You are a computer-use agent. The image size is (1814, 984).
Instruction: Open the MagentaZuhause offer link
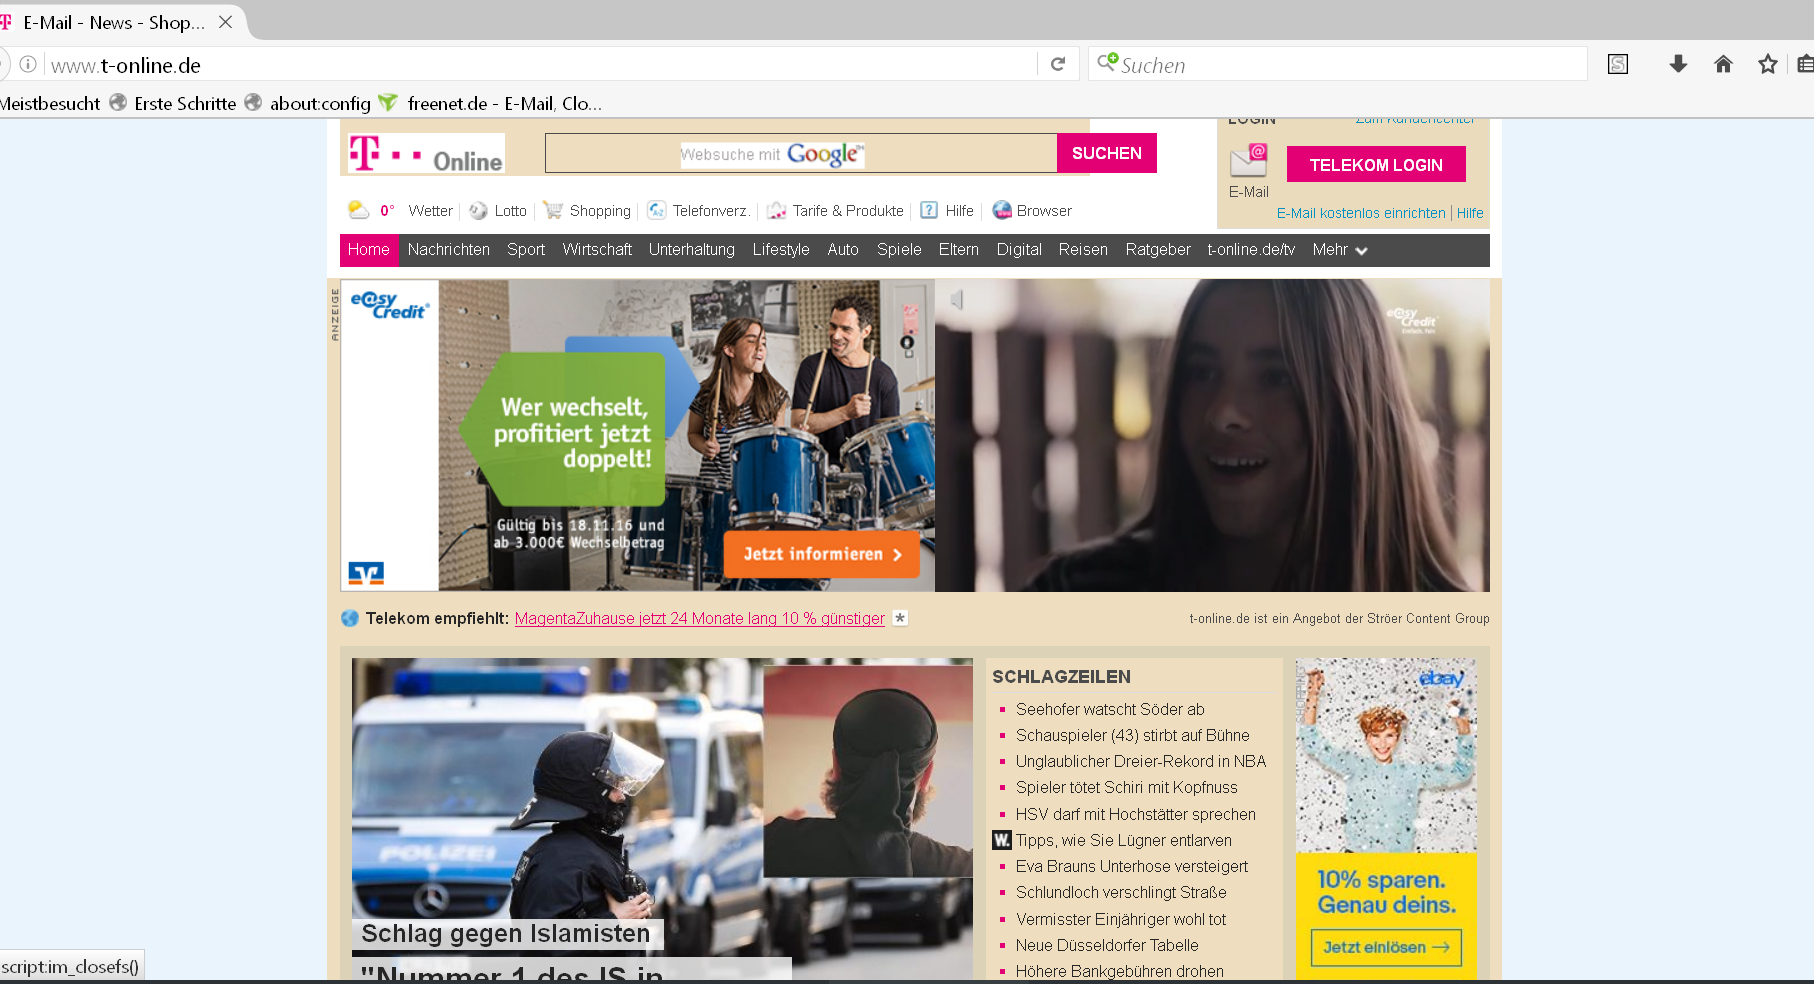pyautogui.click(x=700, y=618)
